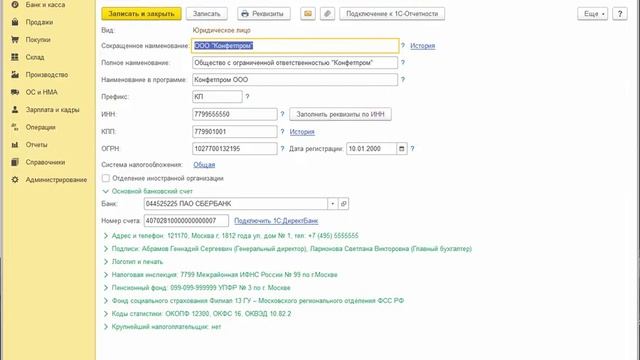Viewport: 640px width, 360px height.
Task: Expand the Фонд социального страхования section
Action: (x=106, y=301)
